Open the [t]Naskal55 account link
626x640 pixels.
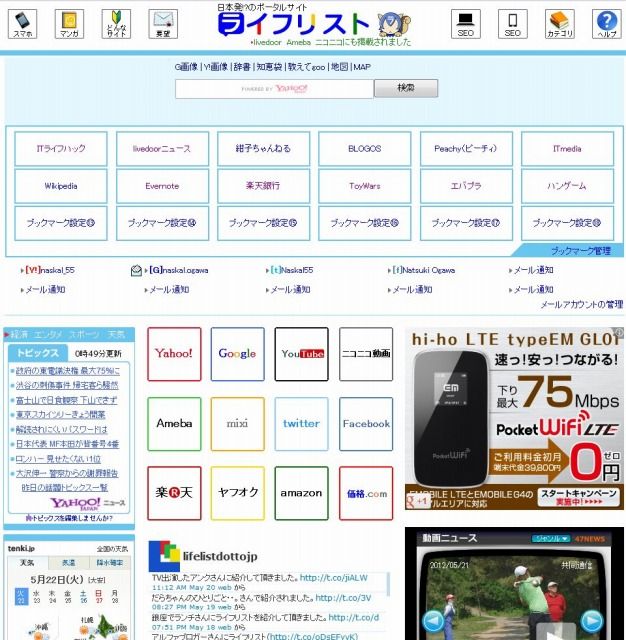292,270
